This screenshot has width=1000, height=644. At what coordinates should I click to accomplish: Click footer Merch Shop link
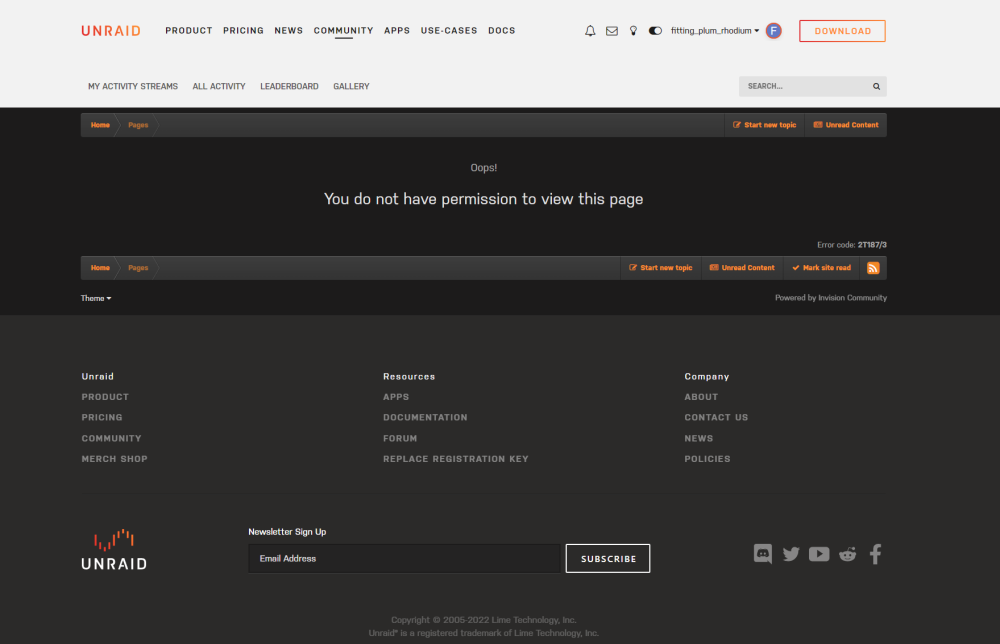coord(114,458)
